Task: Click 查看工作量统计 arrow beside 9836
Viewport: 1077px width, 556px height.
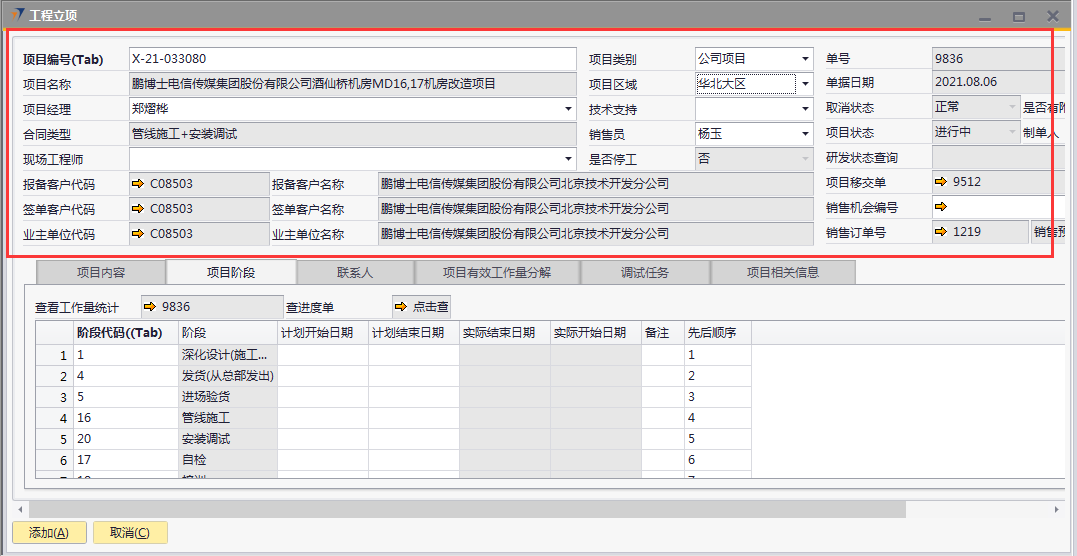Action: point(149,307)
